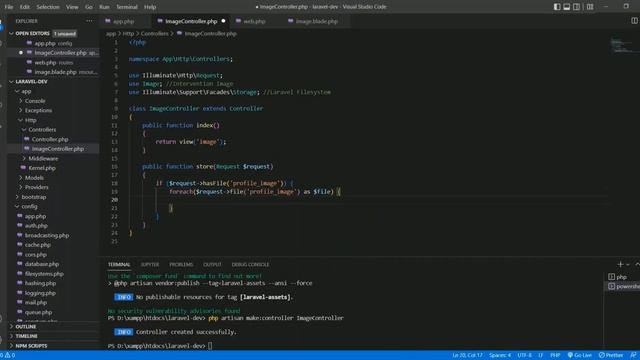Switch to DEBUG CONSOLE panel tab

[x=250, y=264]
